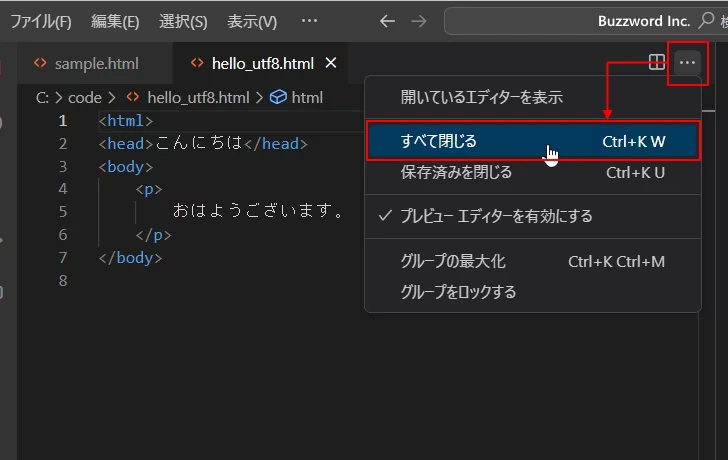Close the hello_utf8.html tab
Viewport: 728px width, 460px height.
pyautogui.click(x=331, y=63)
